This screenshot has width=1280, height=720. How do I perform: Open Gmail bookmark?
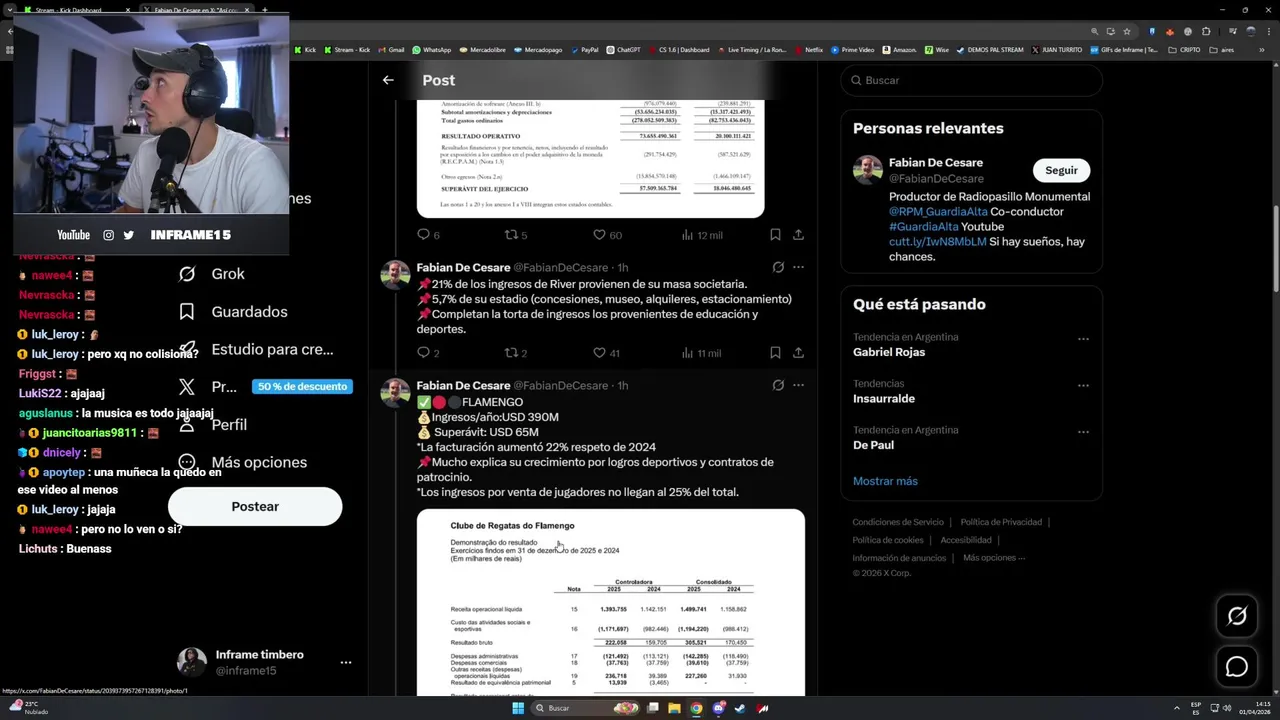pos(391,49)
